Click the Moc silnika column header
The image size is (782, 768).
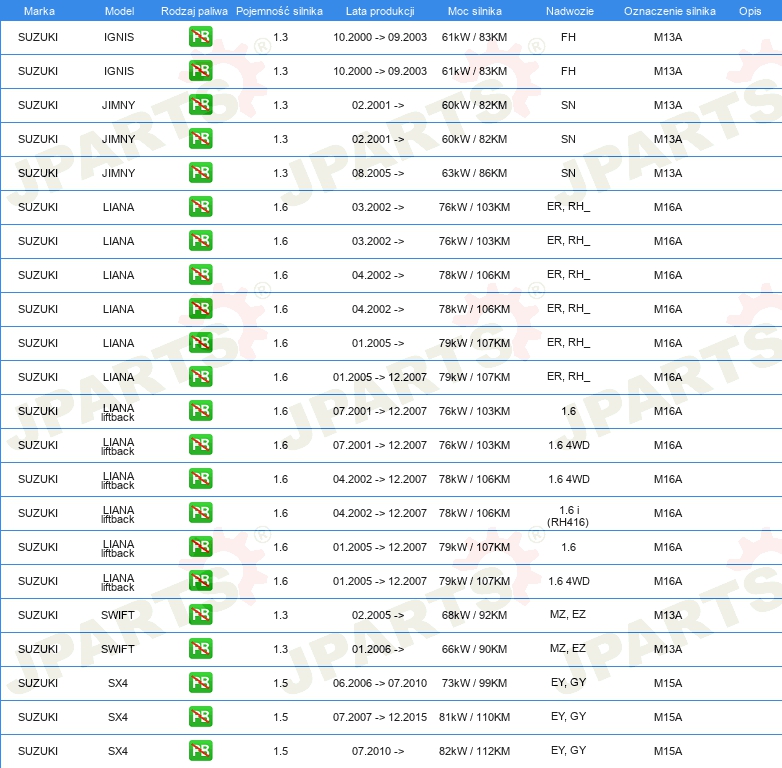pyautogui.click(x=474, y=11)
